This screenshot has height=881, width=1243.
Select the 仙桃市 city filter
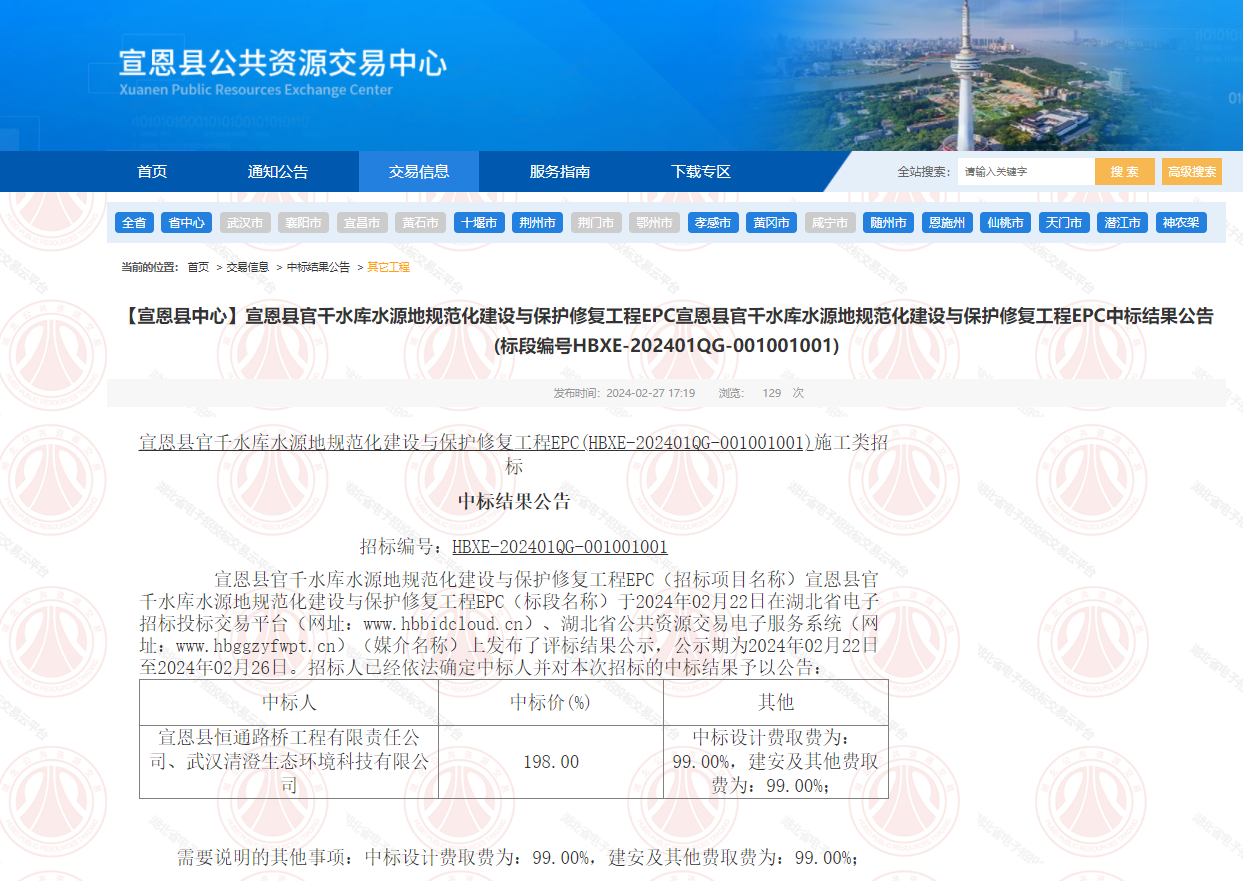coord(1005,223)
